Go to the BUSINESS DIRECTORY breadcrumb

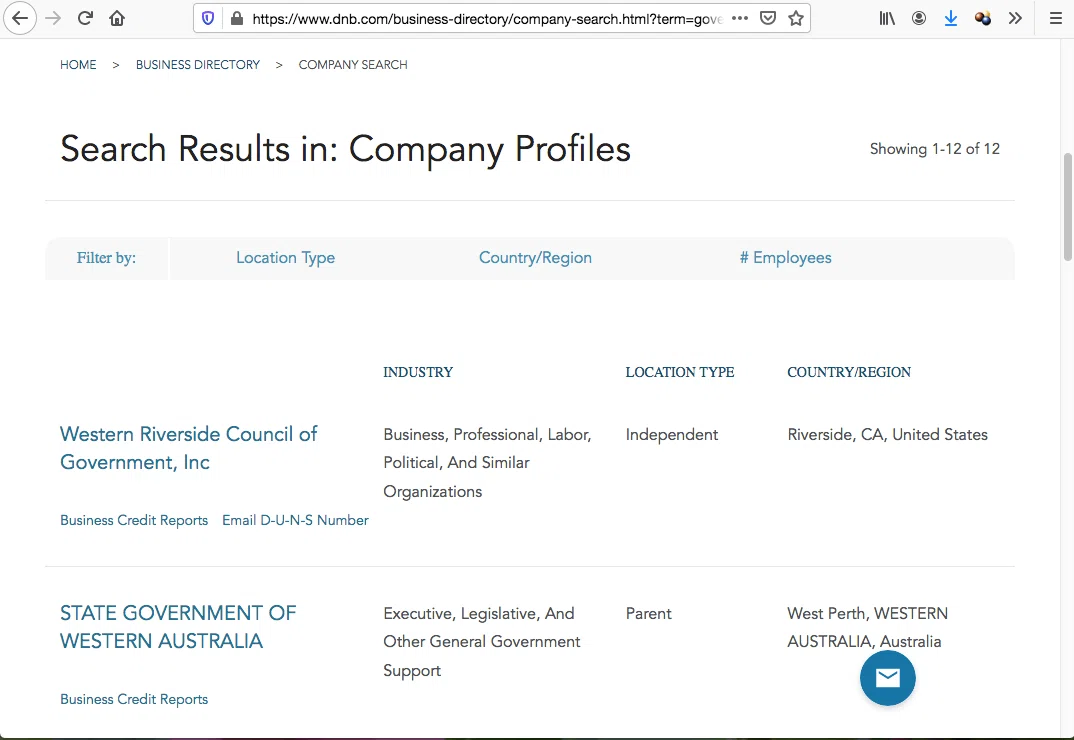pos(197,64)
